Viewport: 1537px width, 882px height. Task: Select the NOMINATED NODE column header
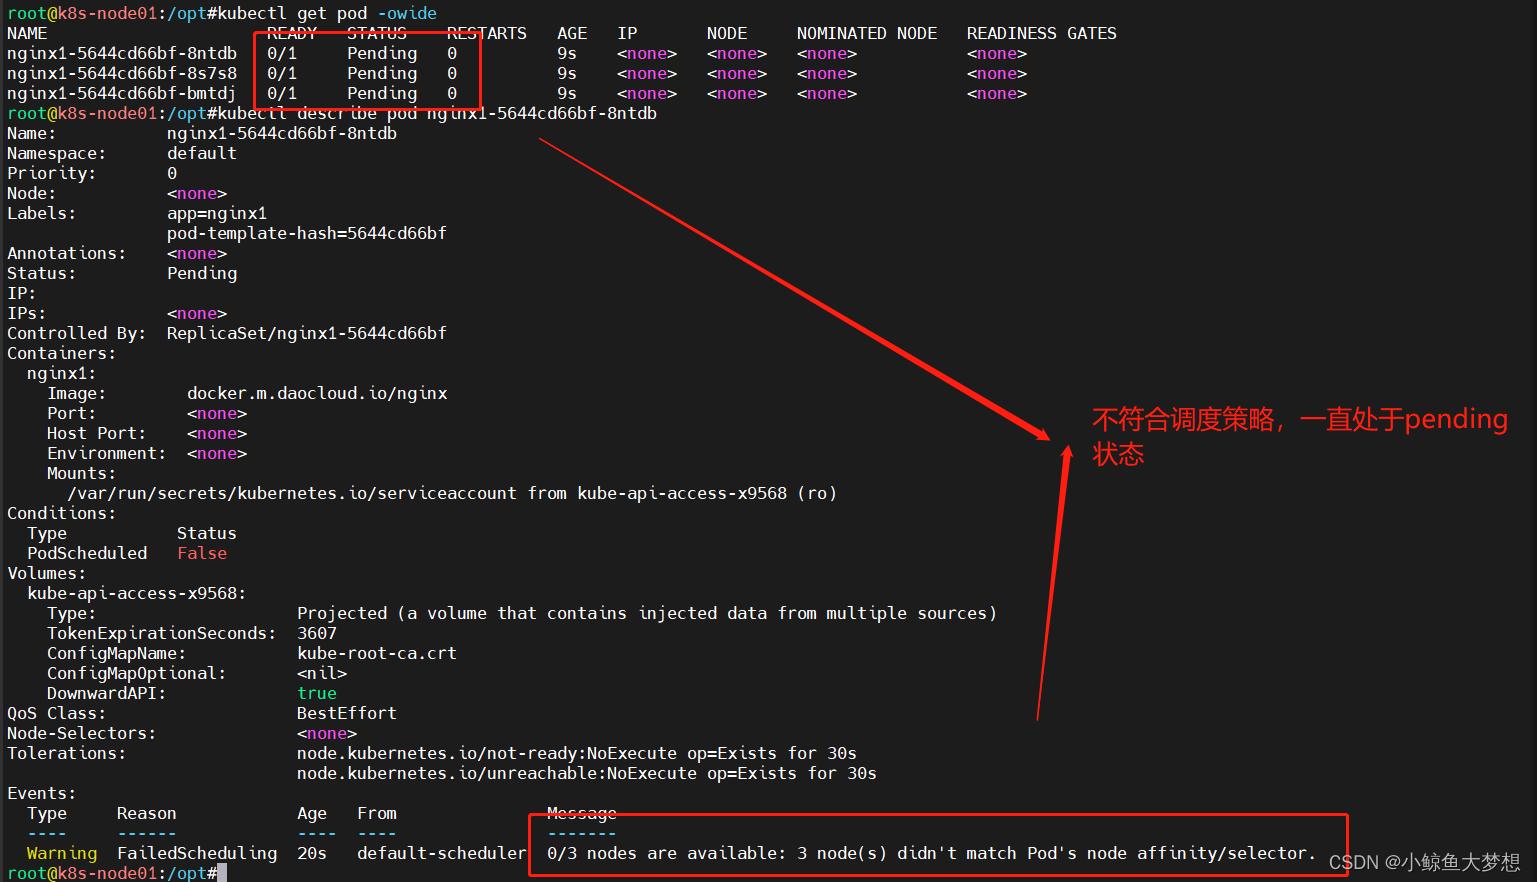[867, 33]
